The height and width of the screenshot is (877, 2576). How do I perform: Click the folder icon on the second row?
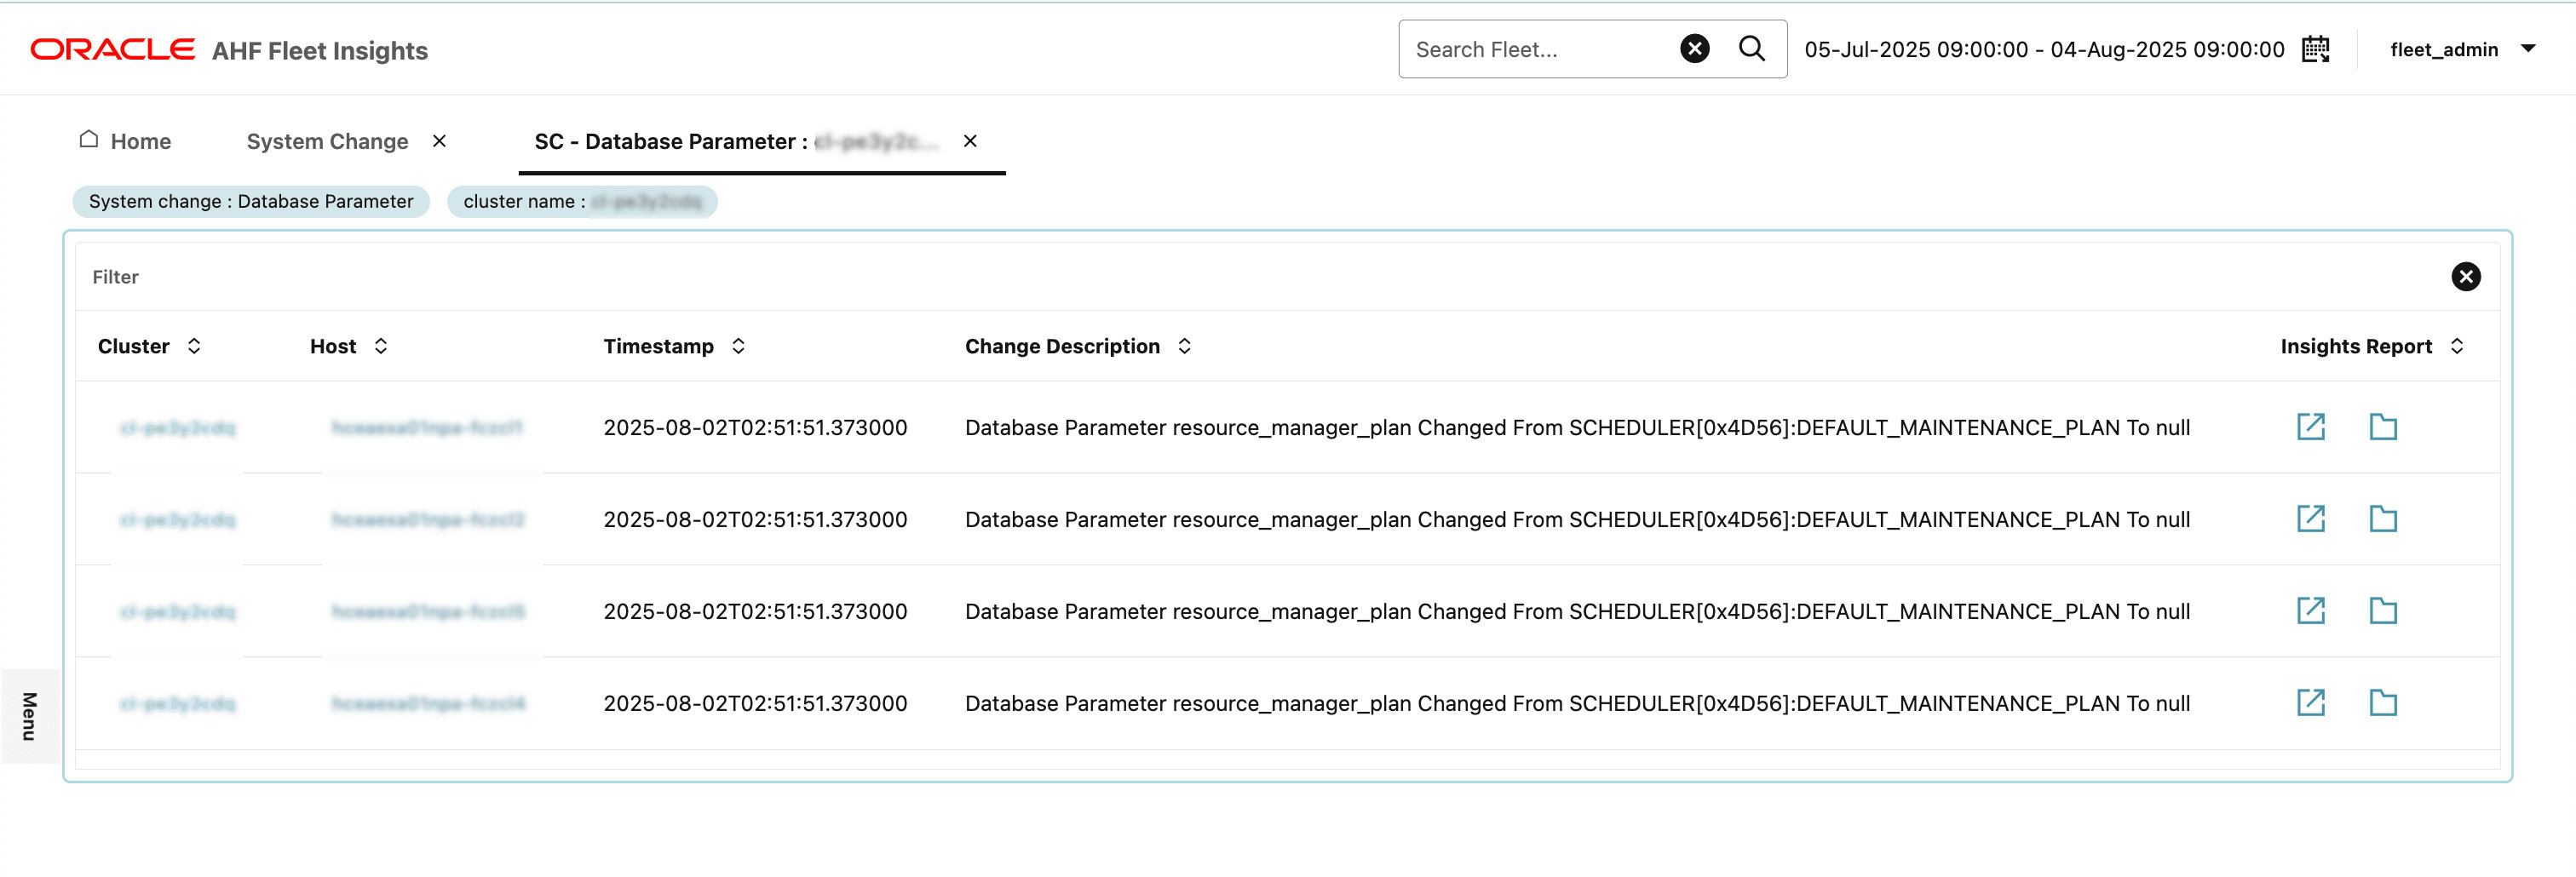(2385, 518)
